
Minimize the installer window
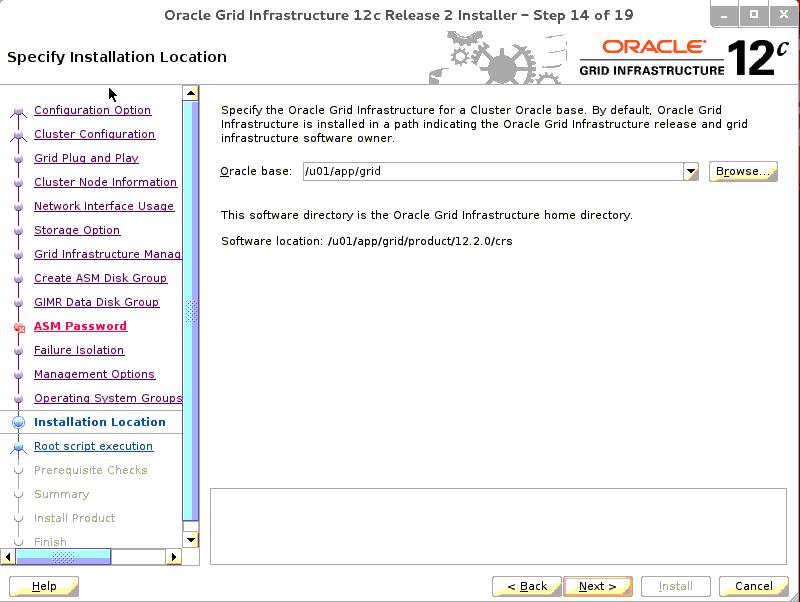[x=723, y=15]
